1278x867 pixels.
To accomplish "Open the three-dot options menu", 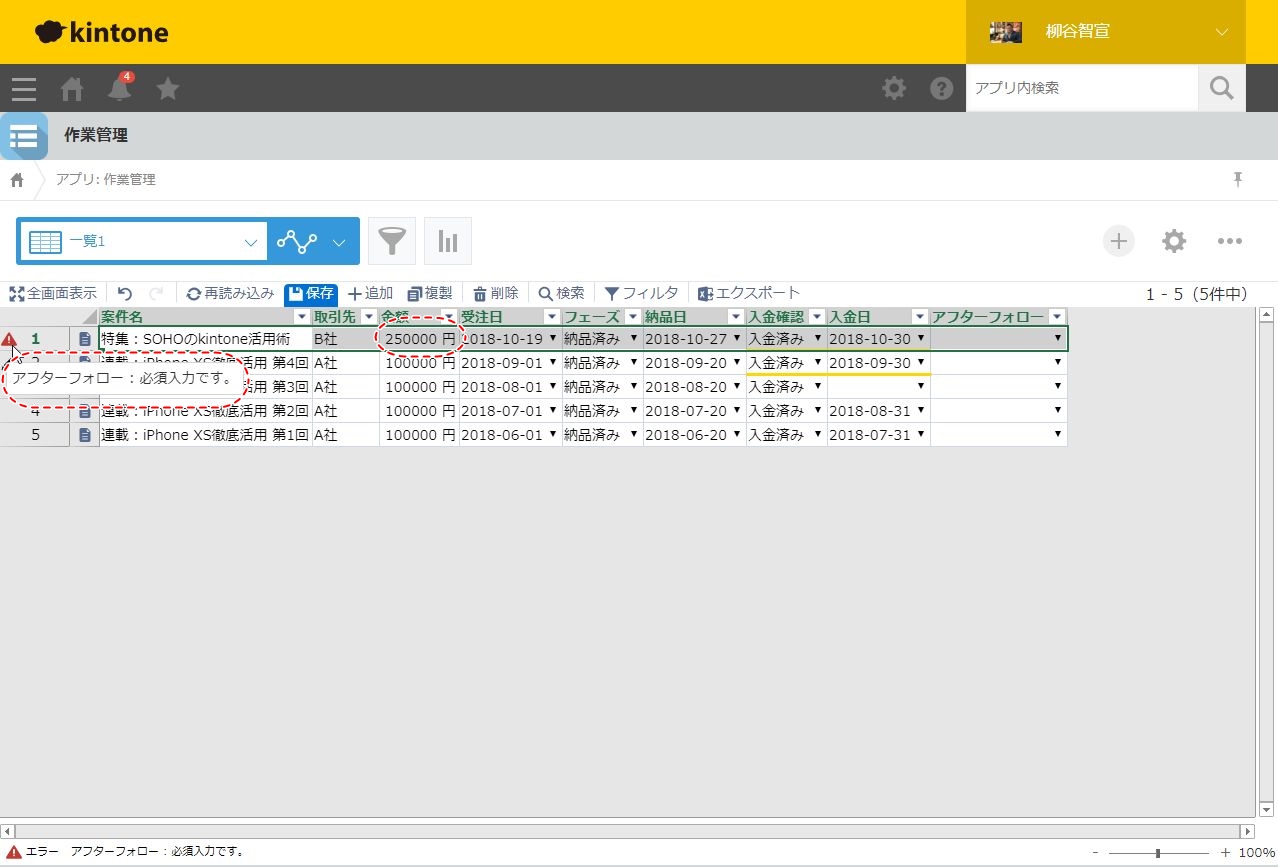I will 1229,241.
